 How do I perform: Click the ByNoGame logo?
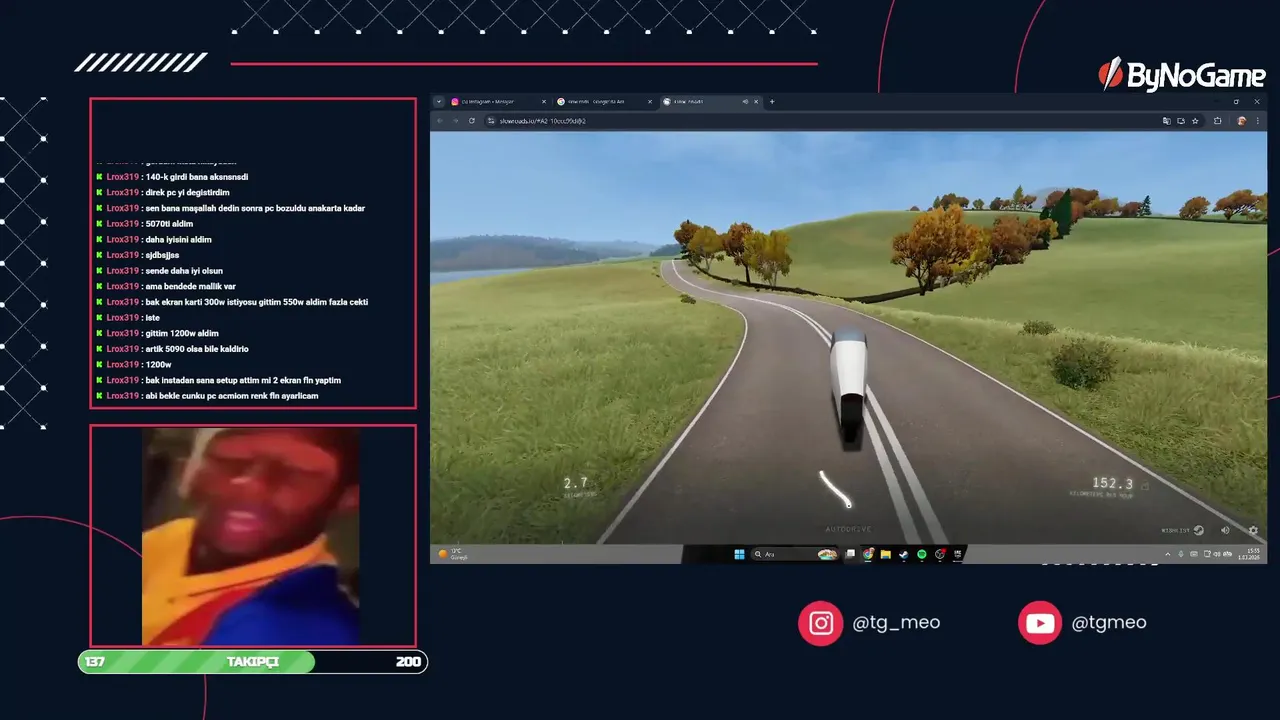1181,74
